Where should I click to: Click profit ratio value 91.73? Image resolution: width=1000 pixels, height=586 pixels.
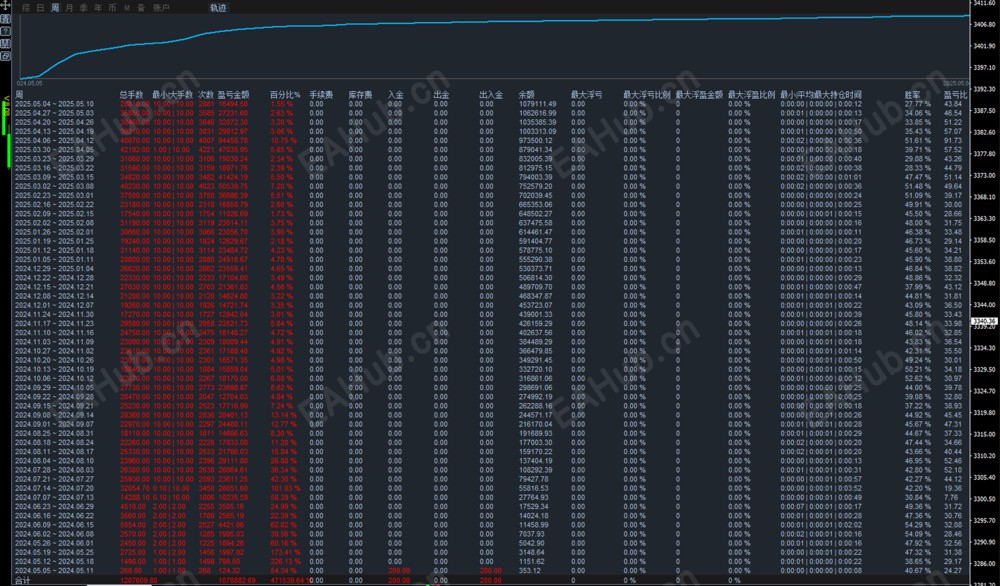[x=953, y=140]
